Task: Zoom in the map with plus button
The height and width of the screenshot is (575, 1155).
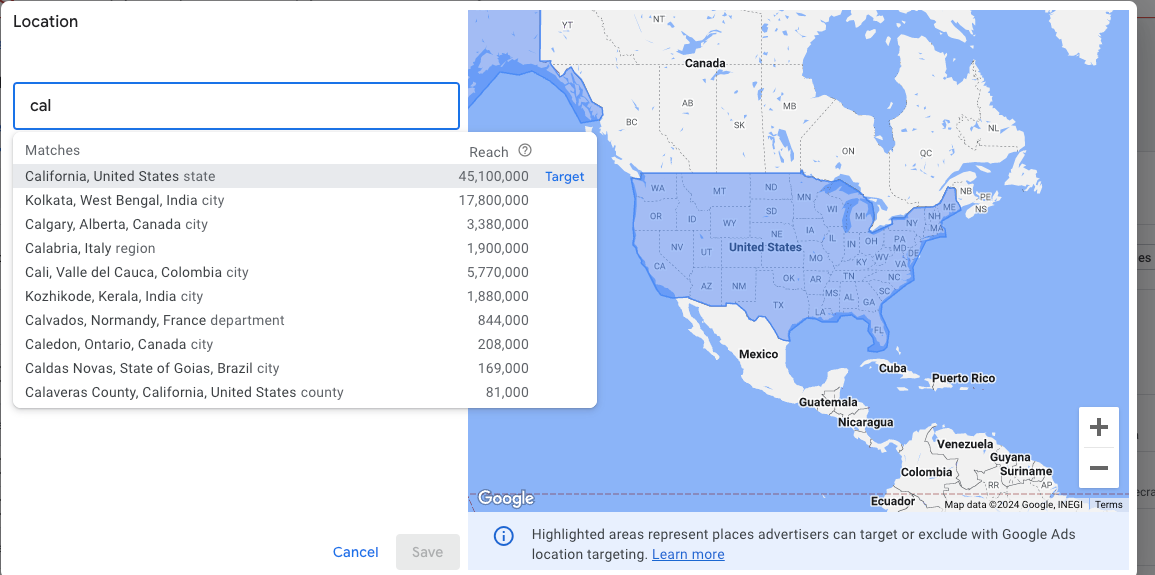Action: [1098, 427]
